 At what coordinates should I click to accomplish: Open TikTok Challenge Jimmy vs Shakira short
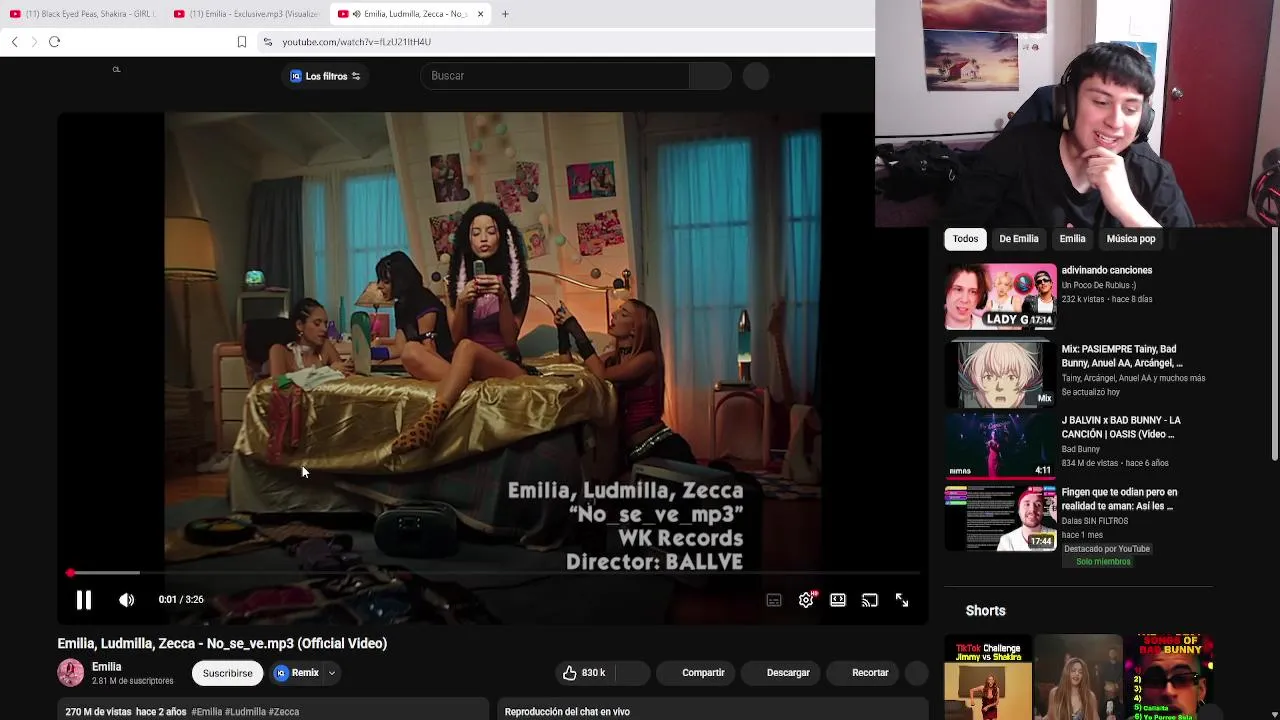pos(988,677)
